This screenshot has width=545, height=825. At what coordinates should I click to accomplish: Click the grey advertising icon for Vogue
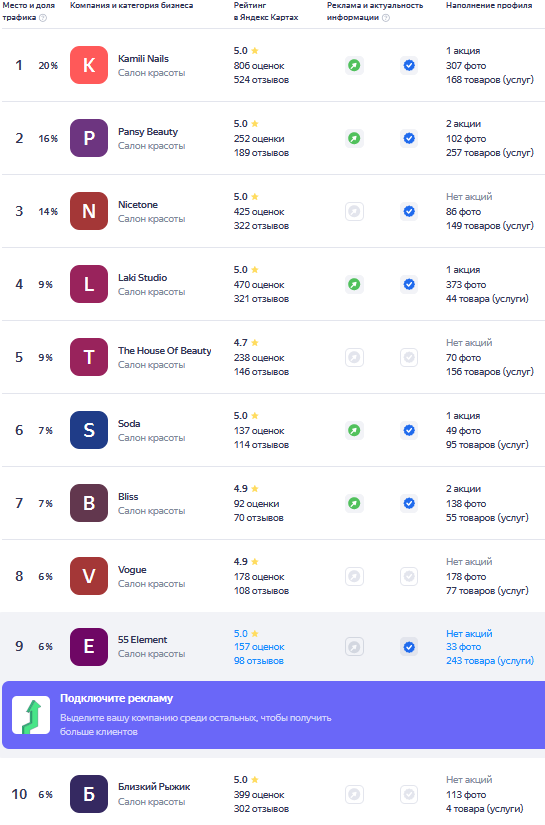tap(355, 577)
